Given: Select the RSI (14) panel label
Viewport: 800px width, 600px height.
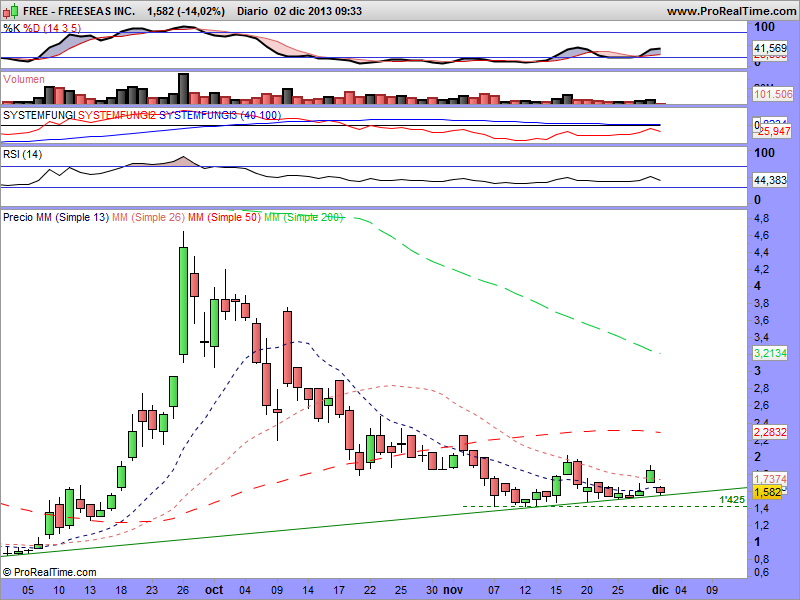Looking at the screenshot, I should (x=22, y=154).
